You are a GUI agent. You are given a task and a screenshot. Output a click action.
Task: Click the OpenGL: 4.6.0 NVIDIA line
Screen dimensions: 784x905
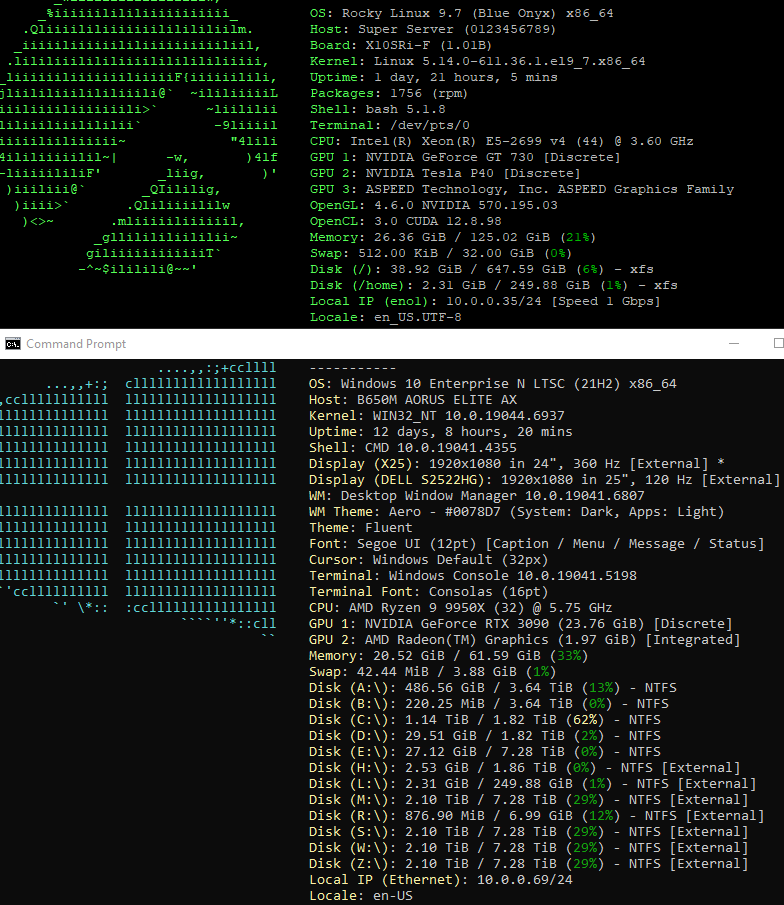click(x=434, y=205)
